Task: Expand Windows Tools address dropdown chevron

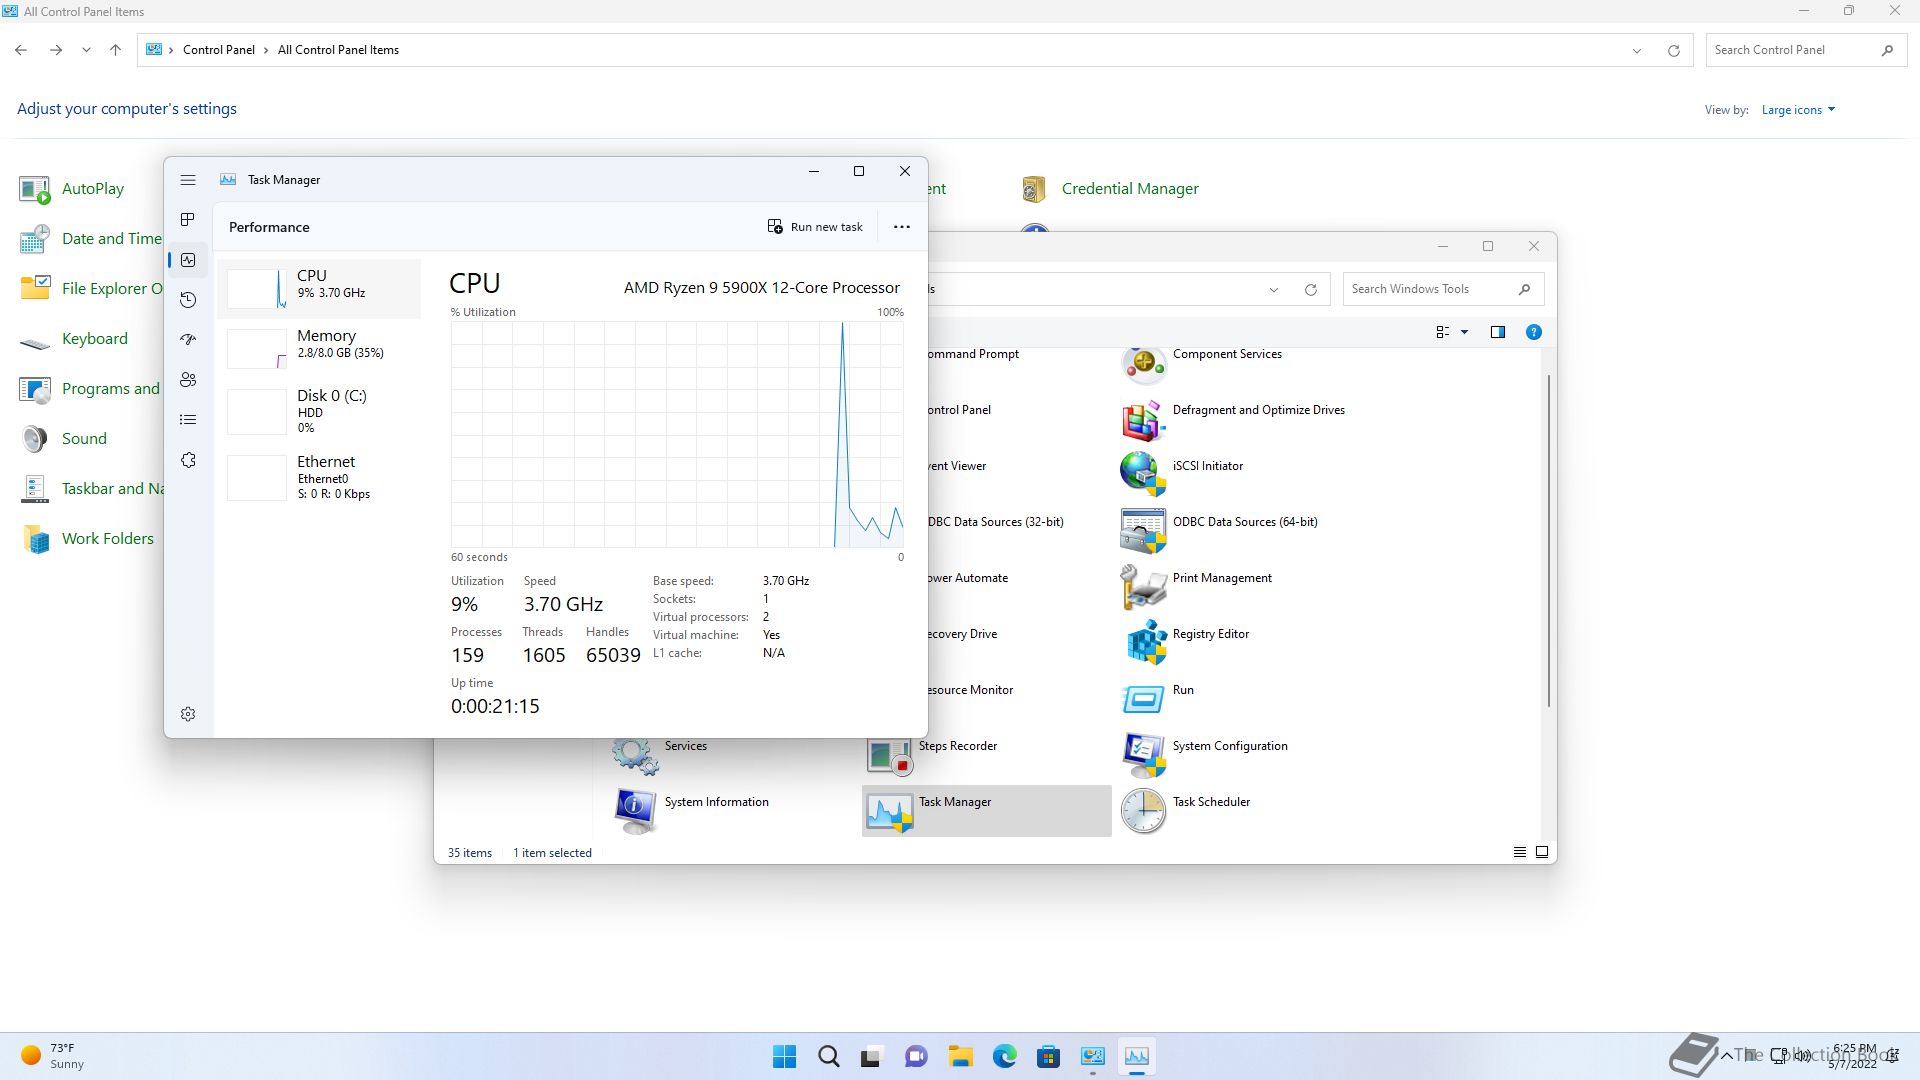Action: tap(1273, 290)
